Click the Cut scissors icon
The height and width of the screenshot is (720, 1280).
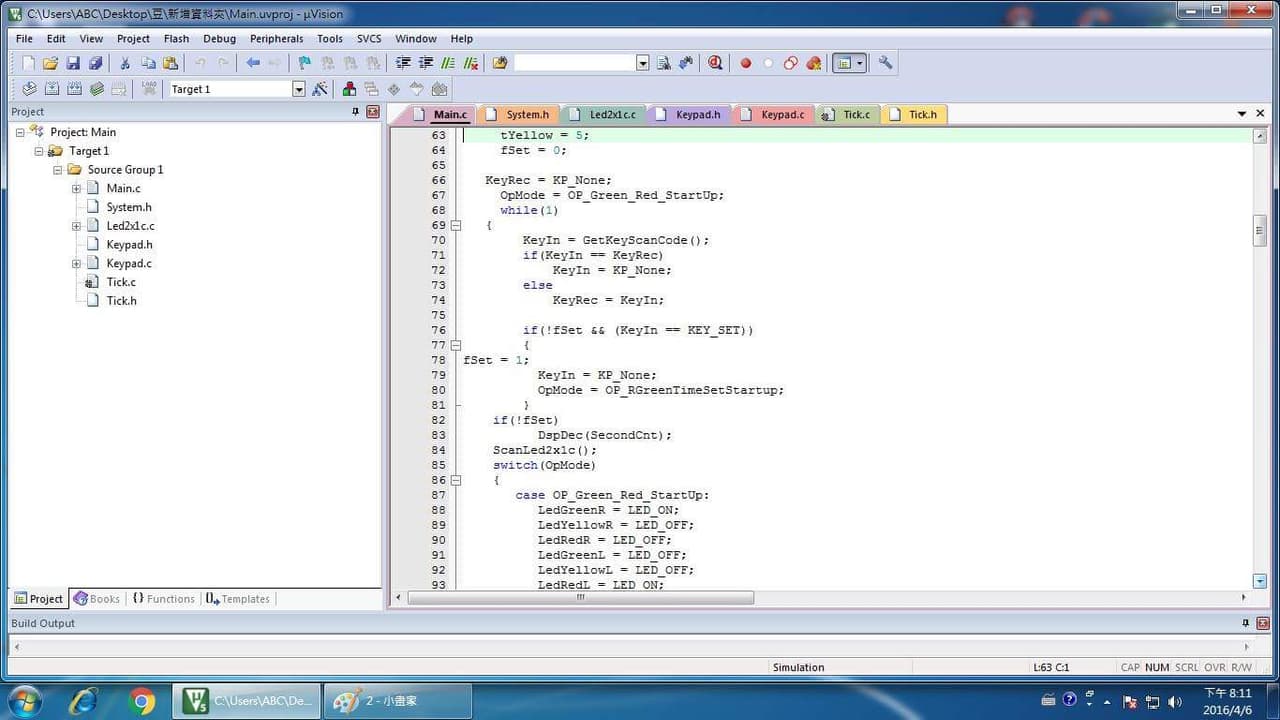125,63
